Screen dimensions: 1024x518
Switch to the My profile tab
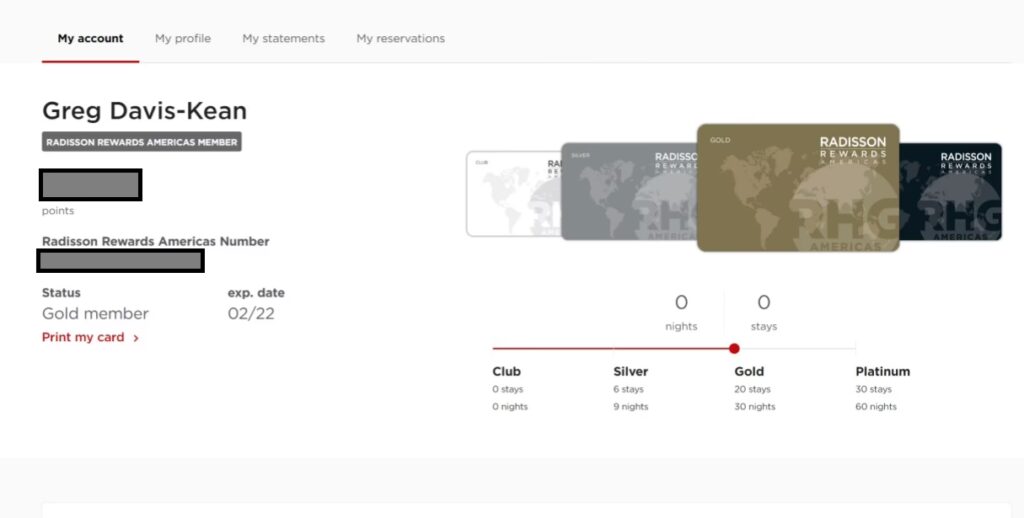(182, 39)
